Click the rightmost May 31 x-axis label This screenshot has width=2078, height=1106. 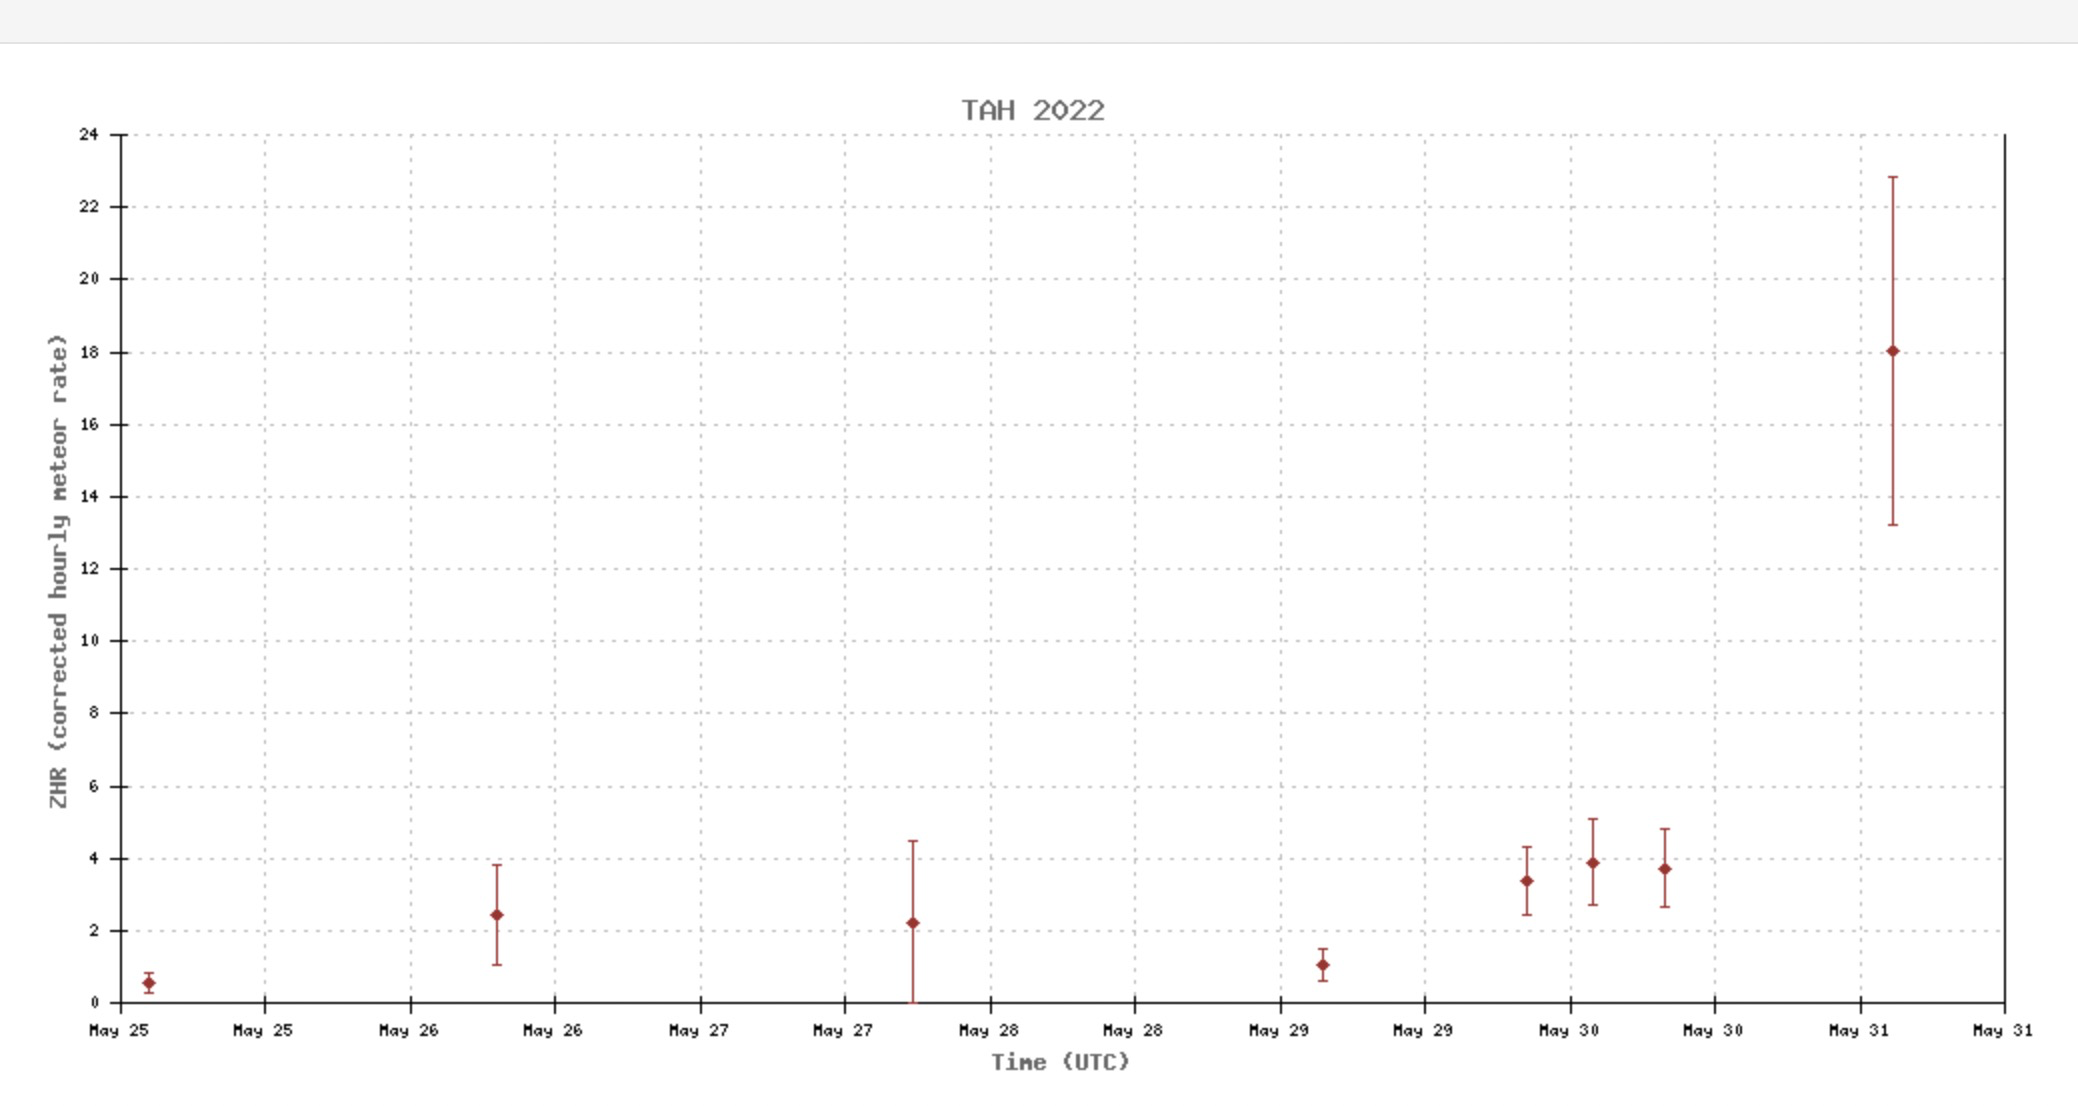(x=2002, y=1030)
